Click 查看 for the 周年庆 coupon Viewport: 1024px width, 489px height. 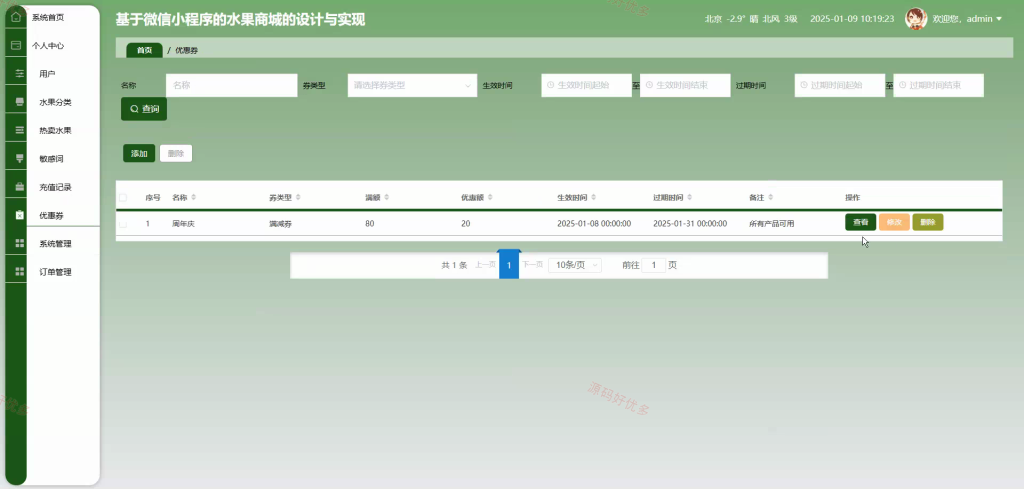[861, 222]
